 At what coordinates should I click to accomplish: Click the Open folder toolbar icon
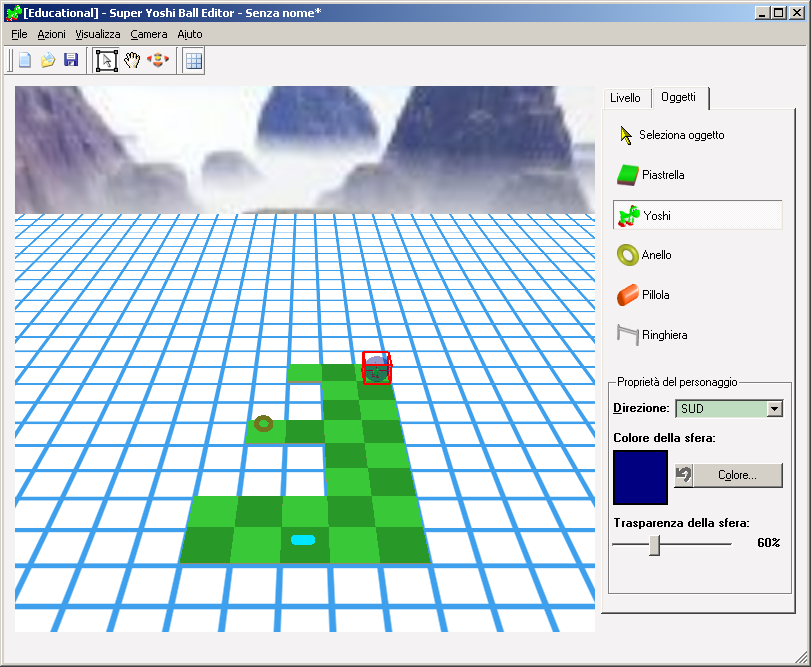(x=48, y=60)
